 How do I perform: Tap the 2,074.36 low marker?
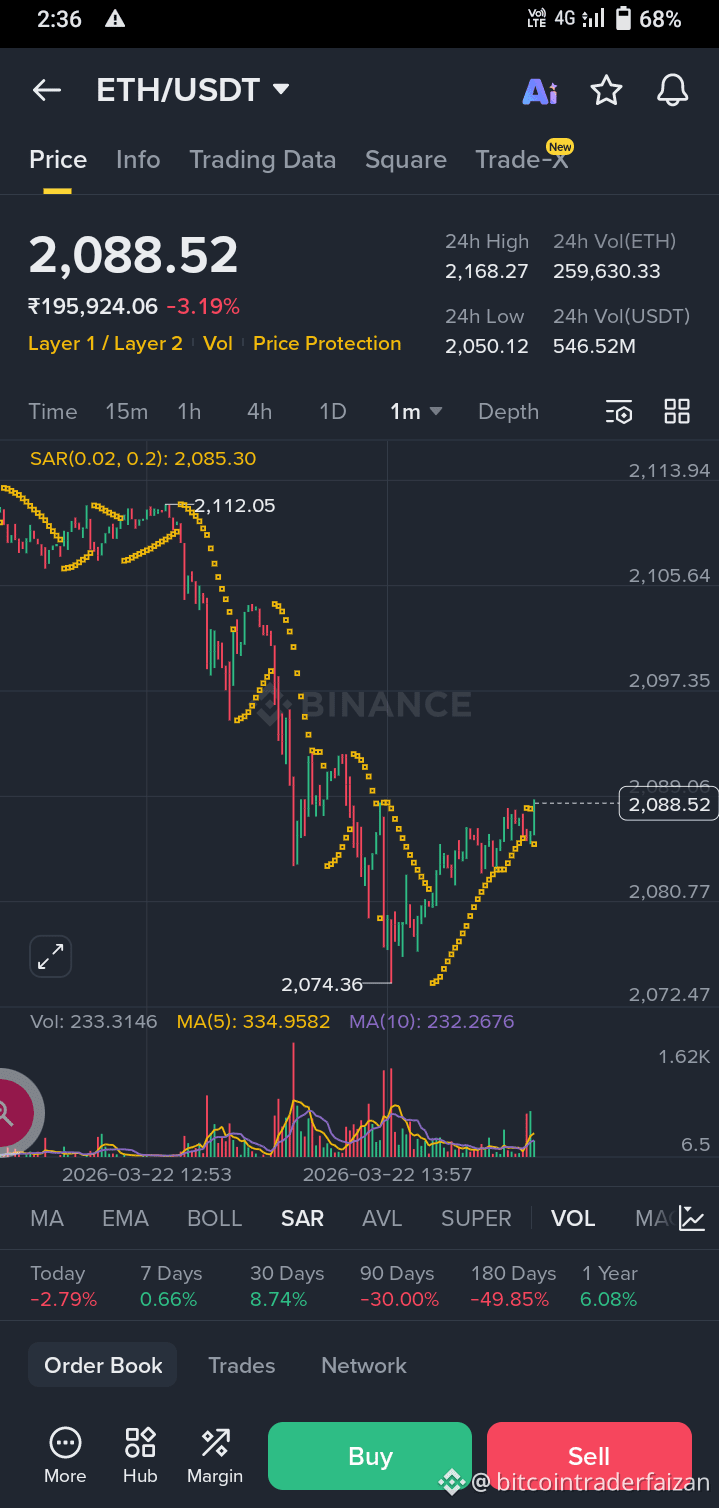(x=322, y=984)
